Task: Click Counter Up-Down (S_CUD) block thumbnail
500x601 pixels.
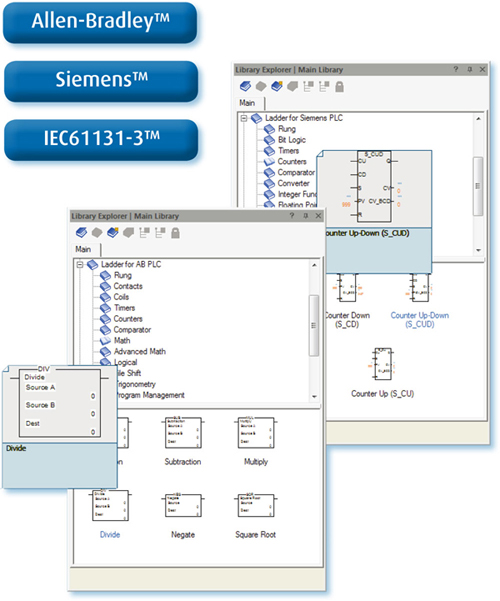Action: click(419, 288)
